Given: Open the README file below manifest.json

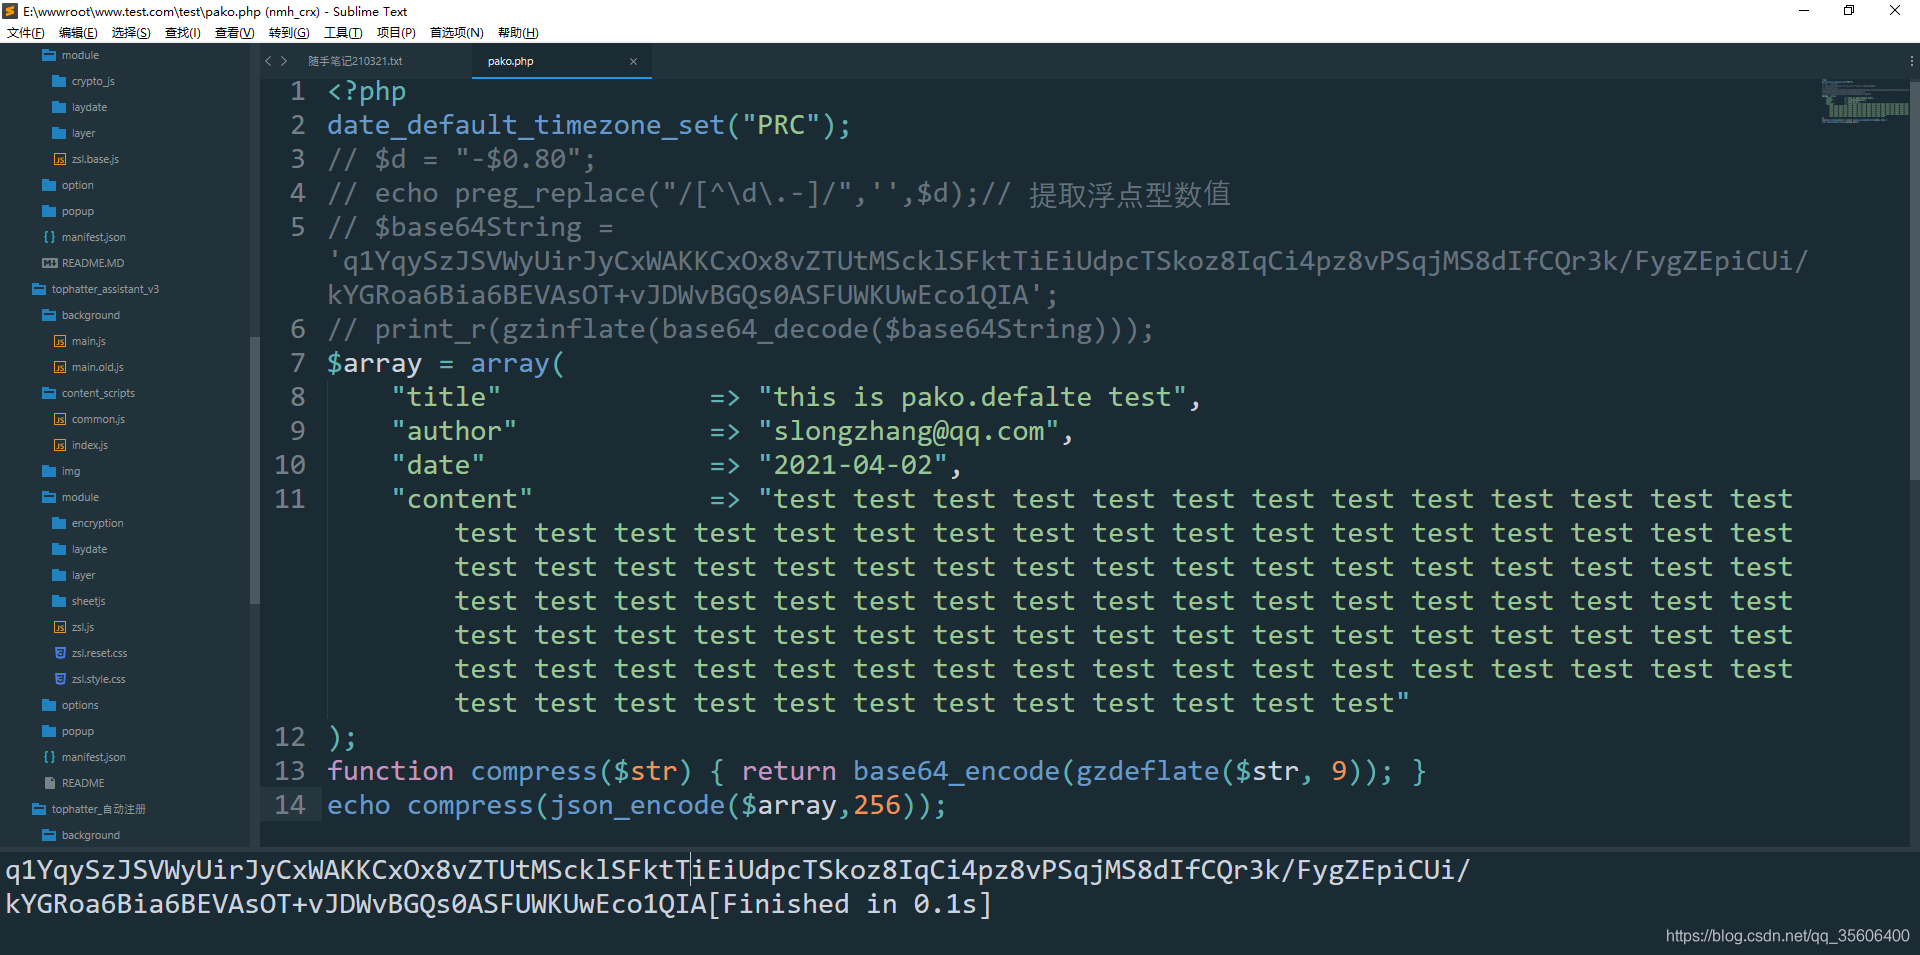Looking at the screenshot, I should point(82,783).
